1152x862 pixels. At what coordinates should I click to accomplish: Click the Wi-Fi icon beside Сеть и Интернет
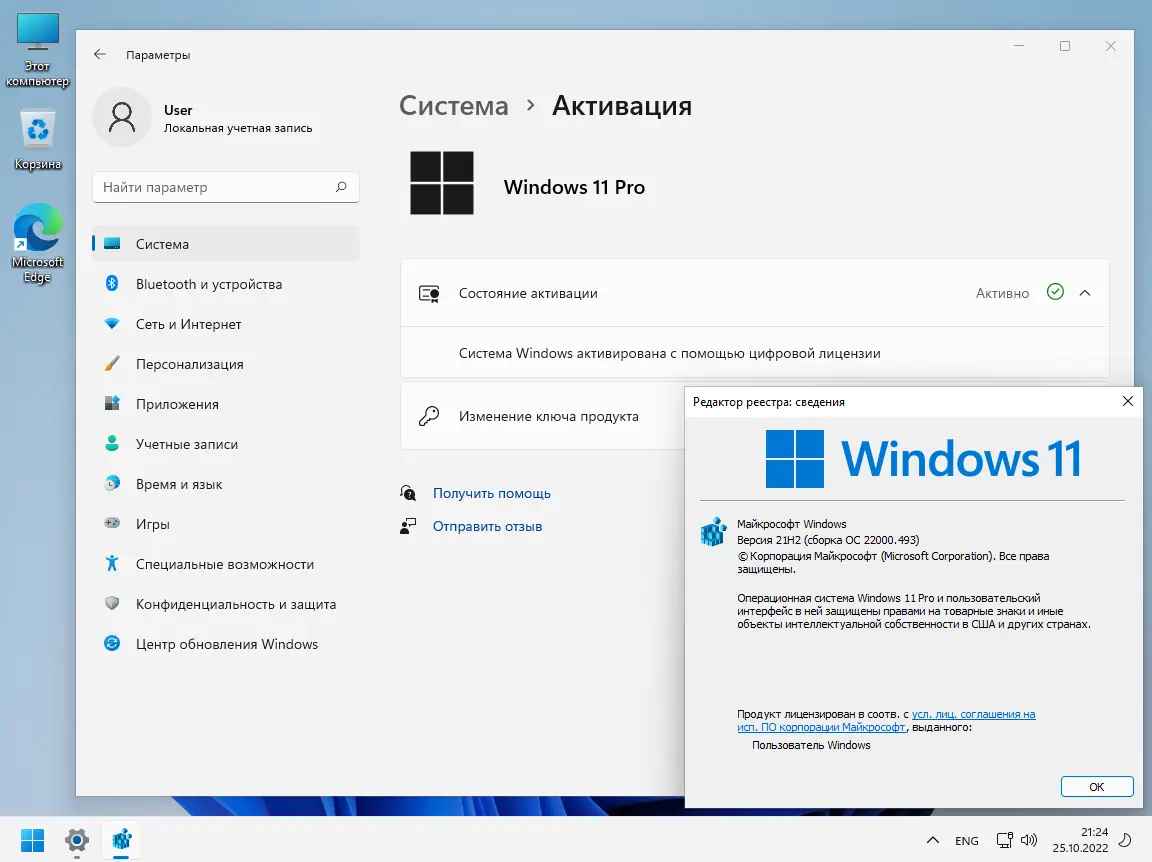(112, 323)
